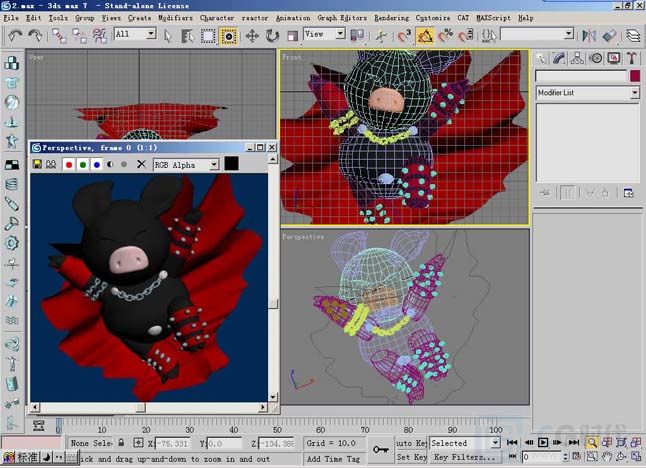Screen dimensions: 646x468
Task: Open the selection filter All dropdown
Action: (x=135, y=33)
